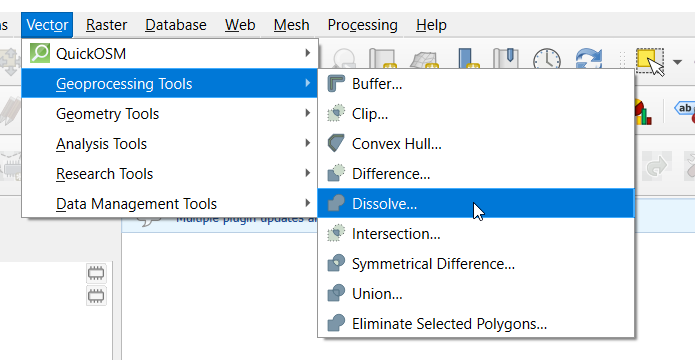Choose Intersection... tool
The width and height of the screenshot is (695, 360).
(x=476, y=234)
